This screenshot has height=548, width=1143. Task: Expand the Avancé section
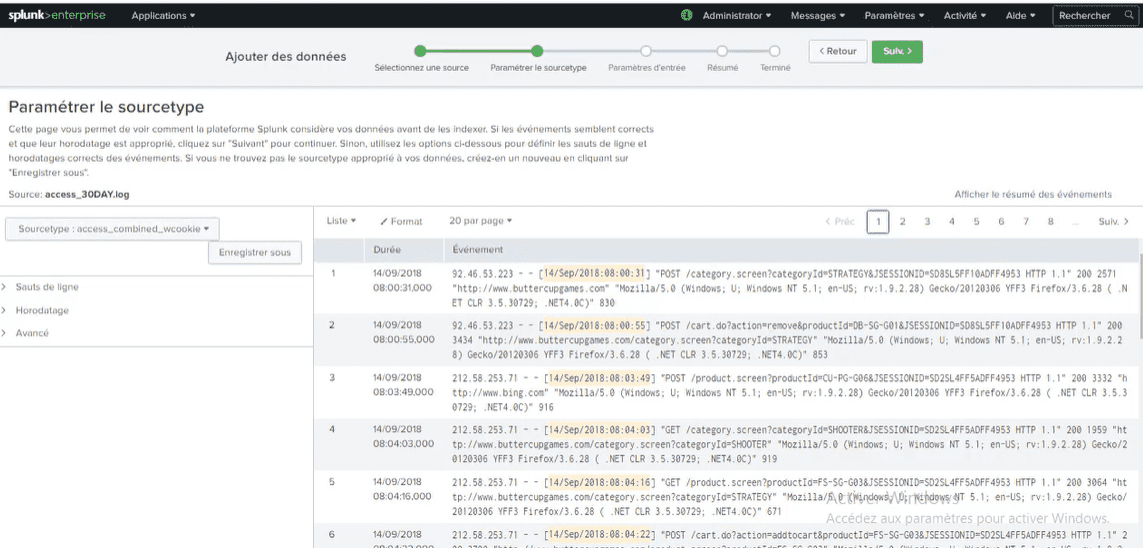tap(32, 333)
